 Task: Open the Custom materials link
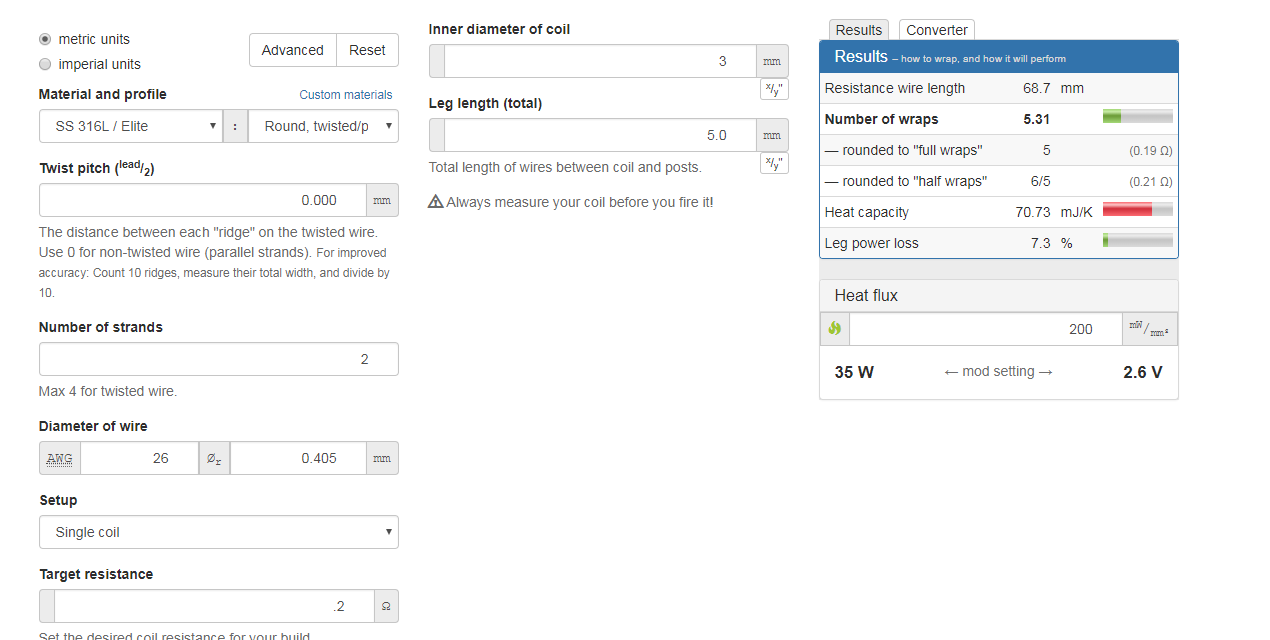click(x=346, y=95)
